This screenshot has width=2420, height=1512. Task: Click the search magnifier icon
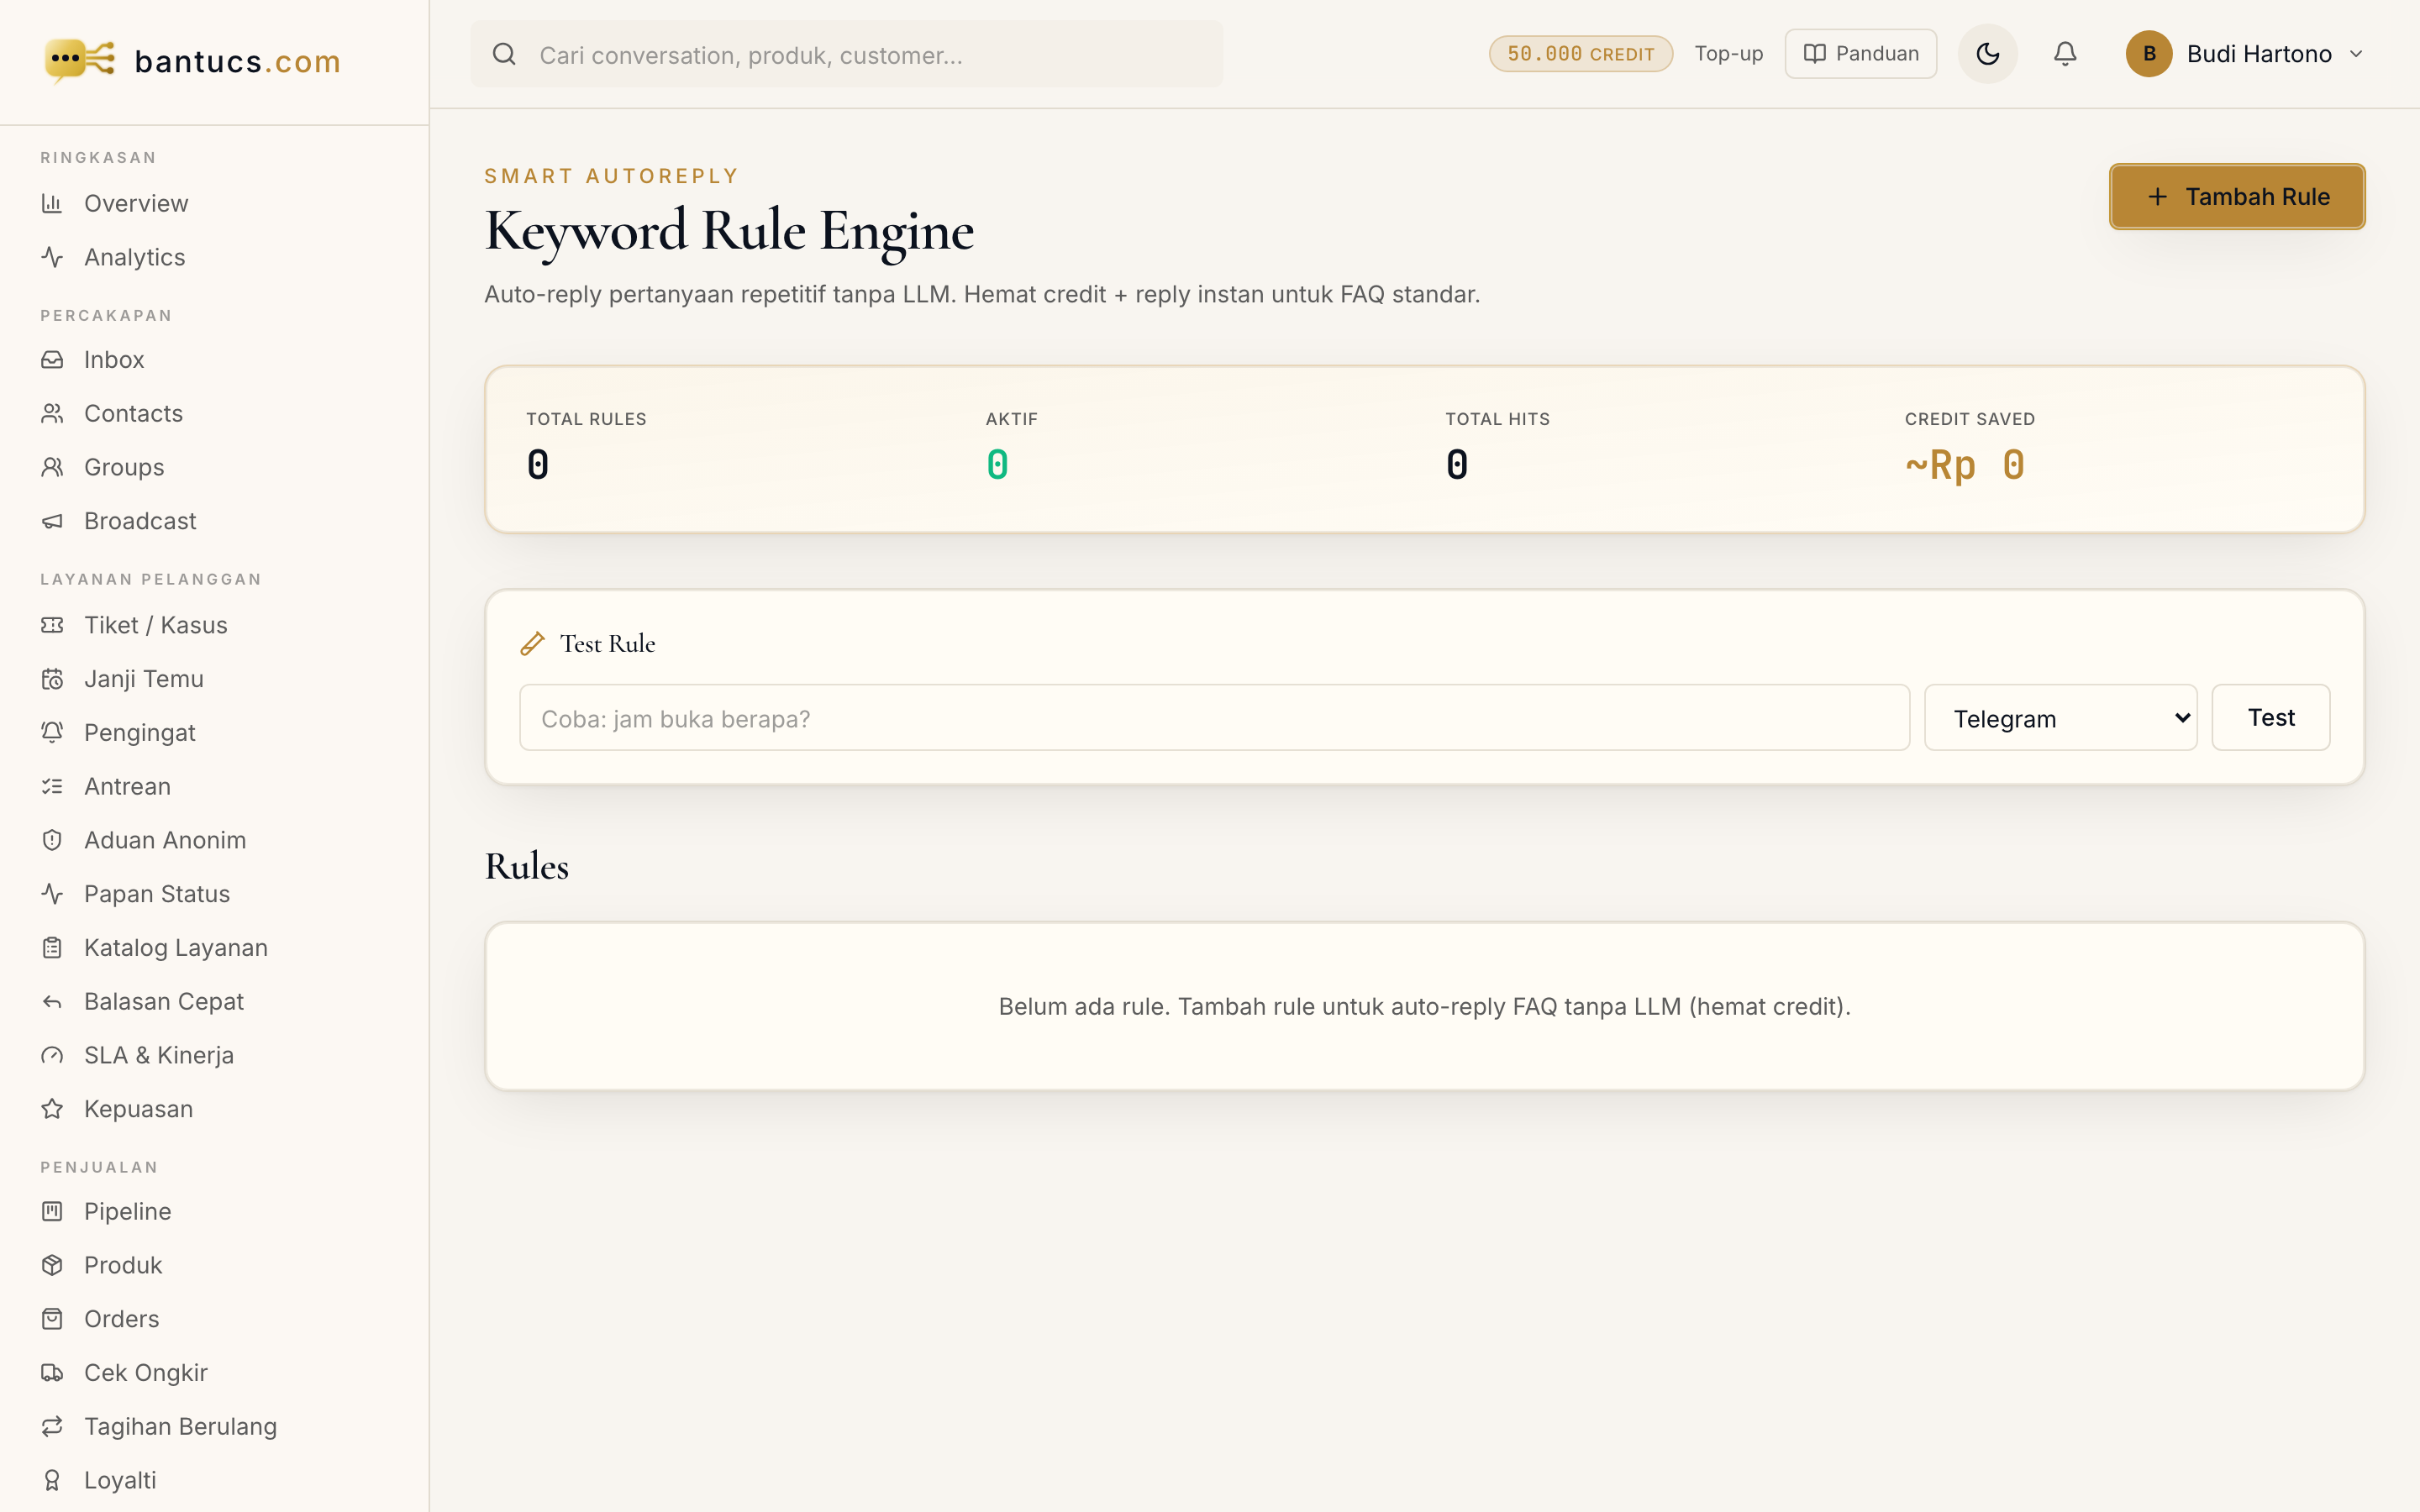pyautogui.click(x=504, y=54)
